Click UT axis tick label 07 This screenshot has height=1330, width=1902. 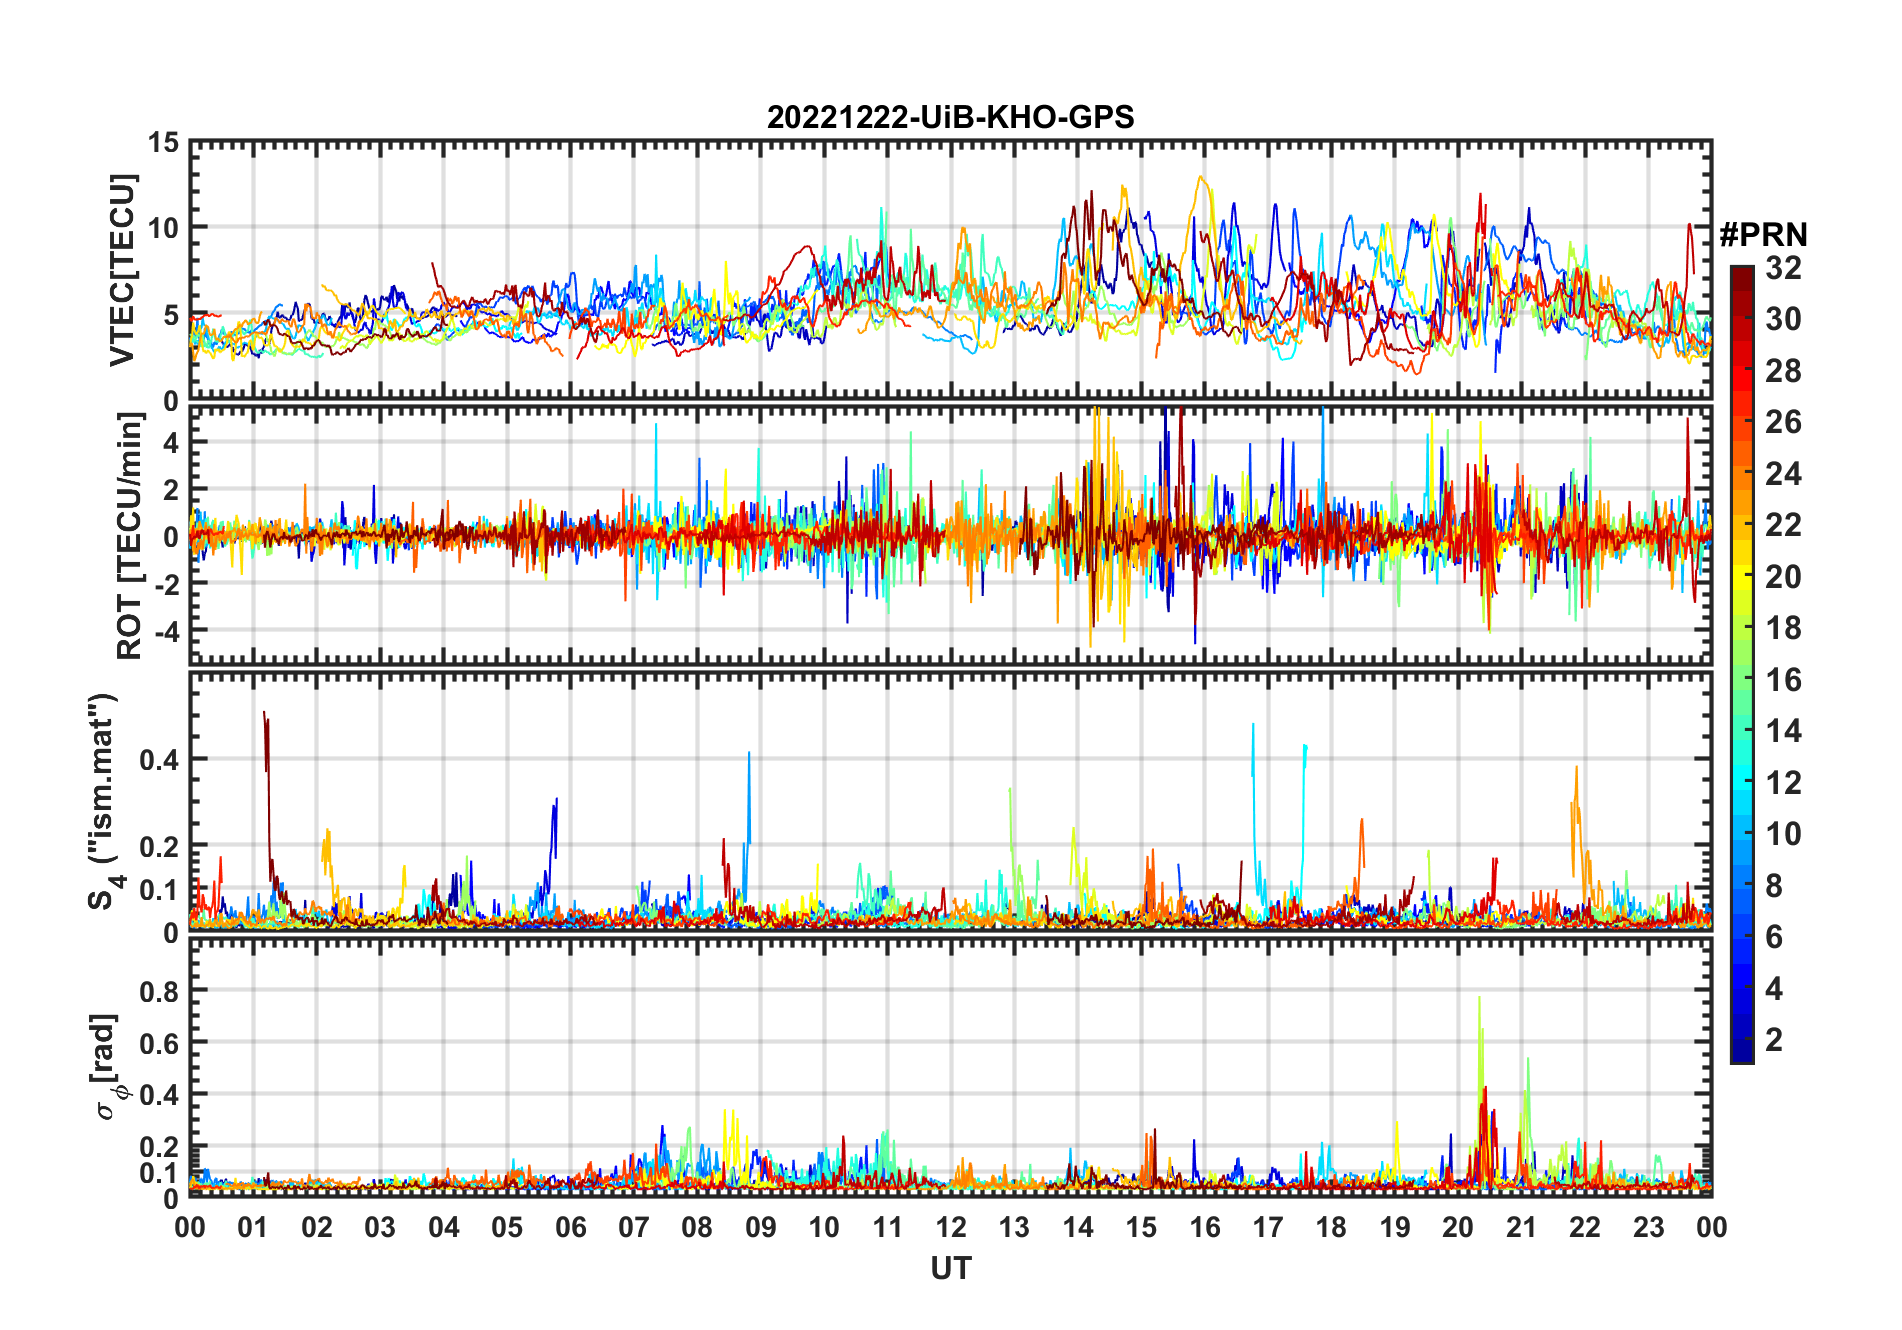point(634,1227)
